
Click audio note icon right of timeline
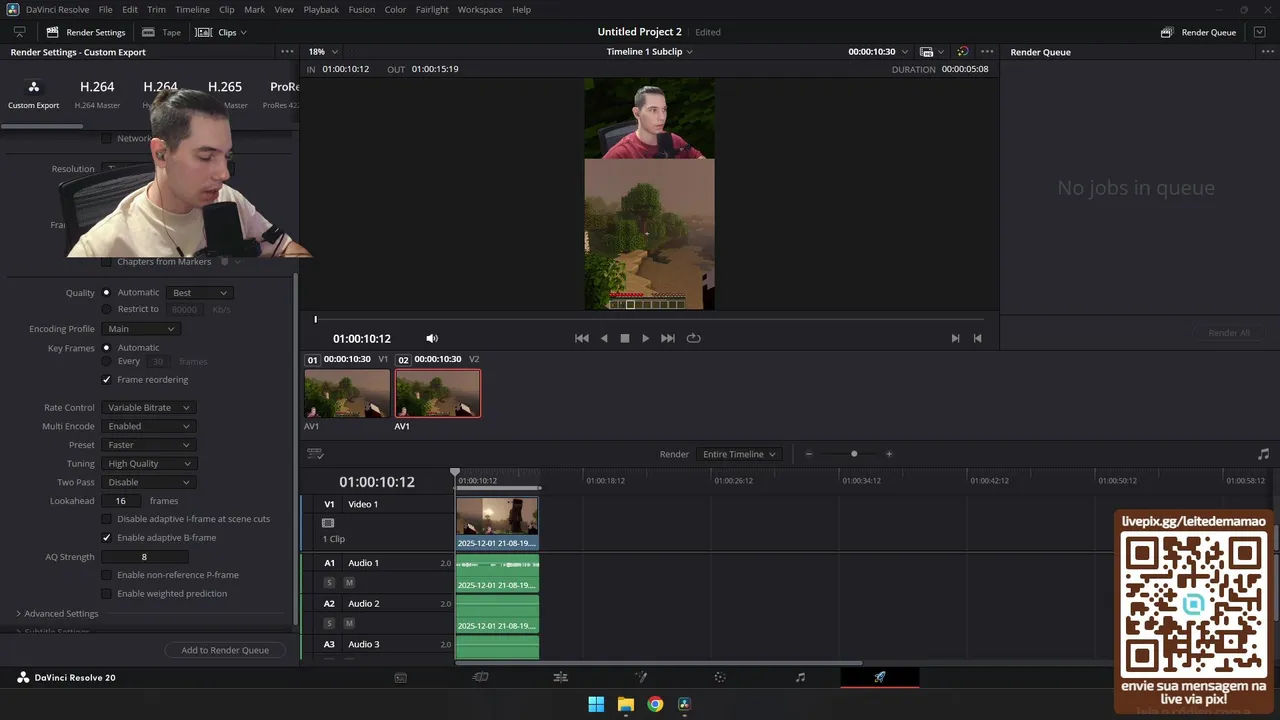coord(1263,454)
